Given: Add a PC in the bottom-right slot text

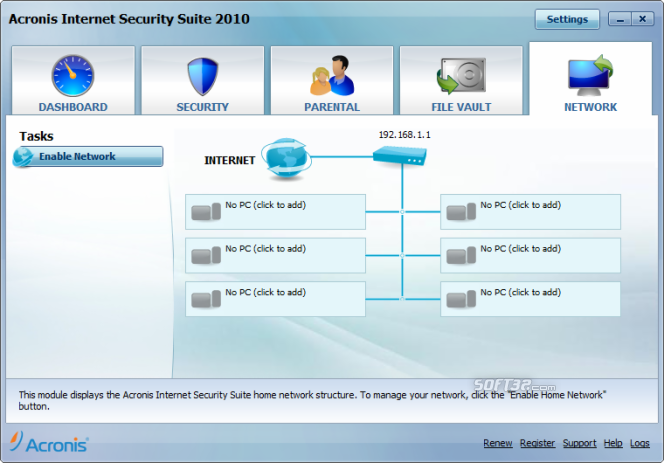Looking at the screenshot, I should (x=520, y=292).
